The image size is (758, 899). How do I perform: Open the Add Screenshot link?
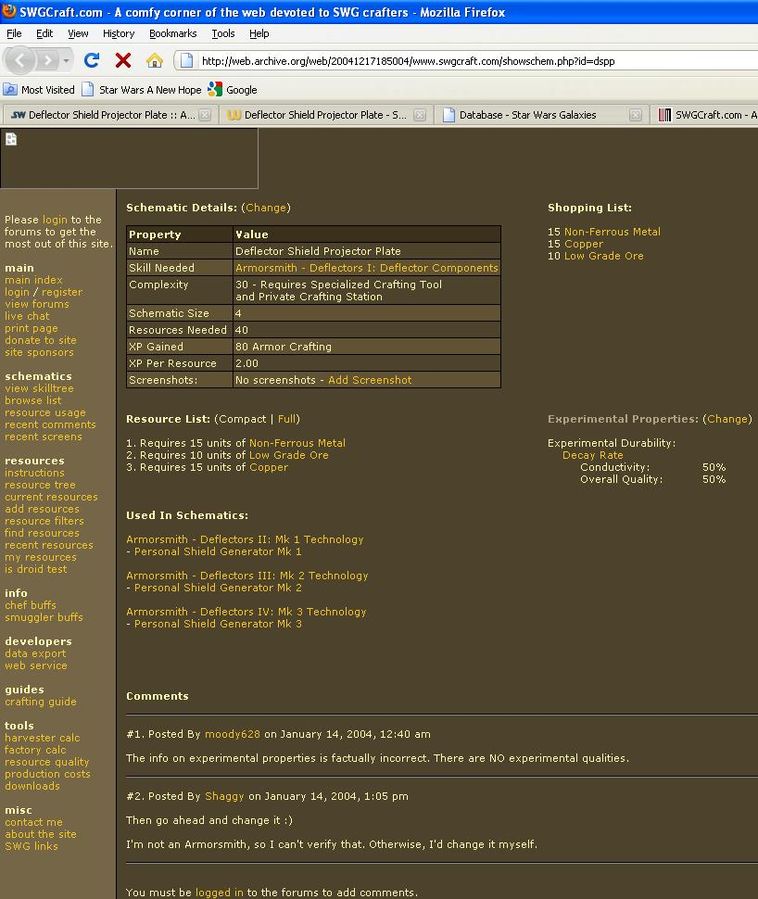[x=369, y=380]
